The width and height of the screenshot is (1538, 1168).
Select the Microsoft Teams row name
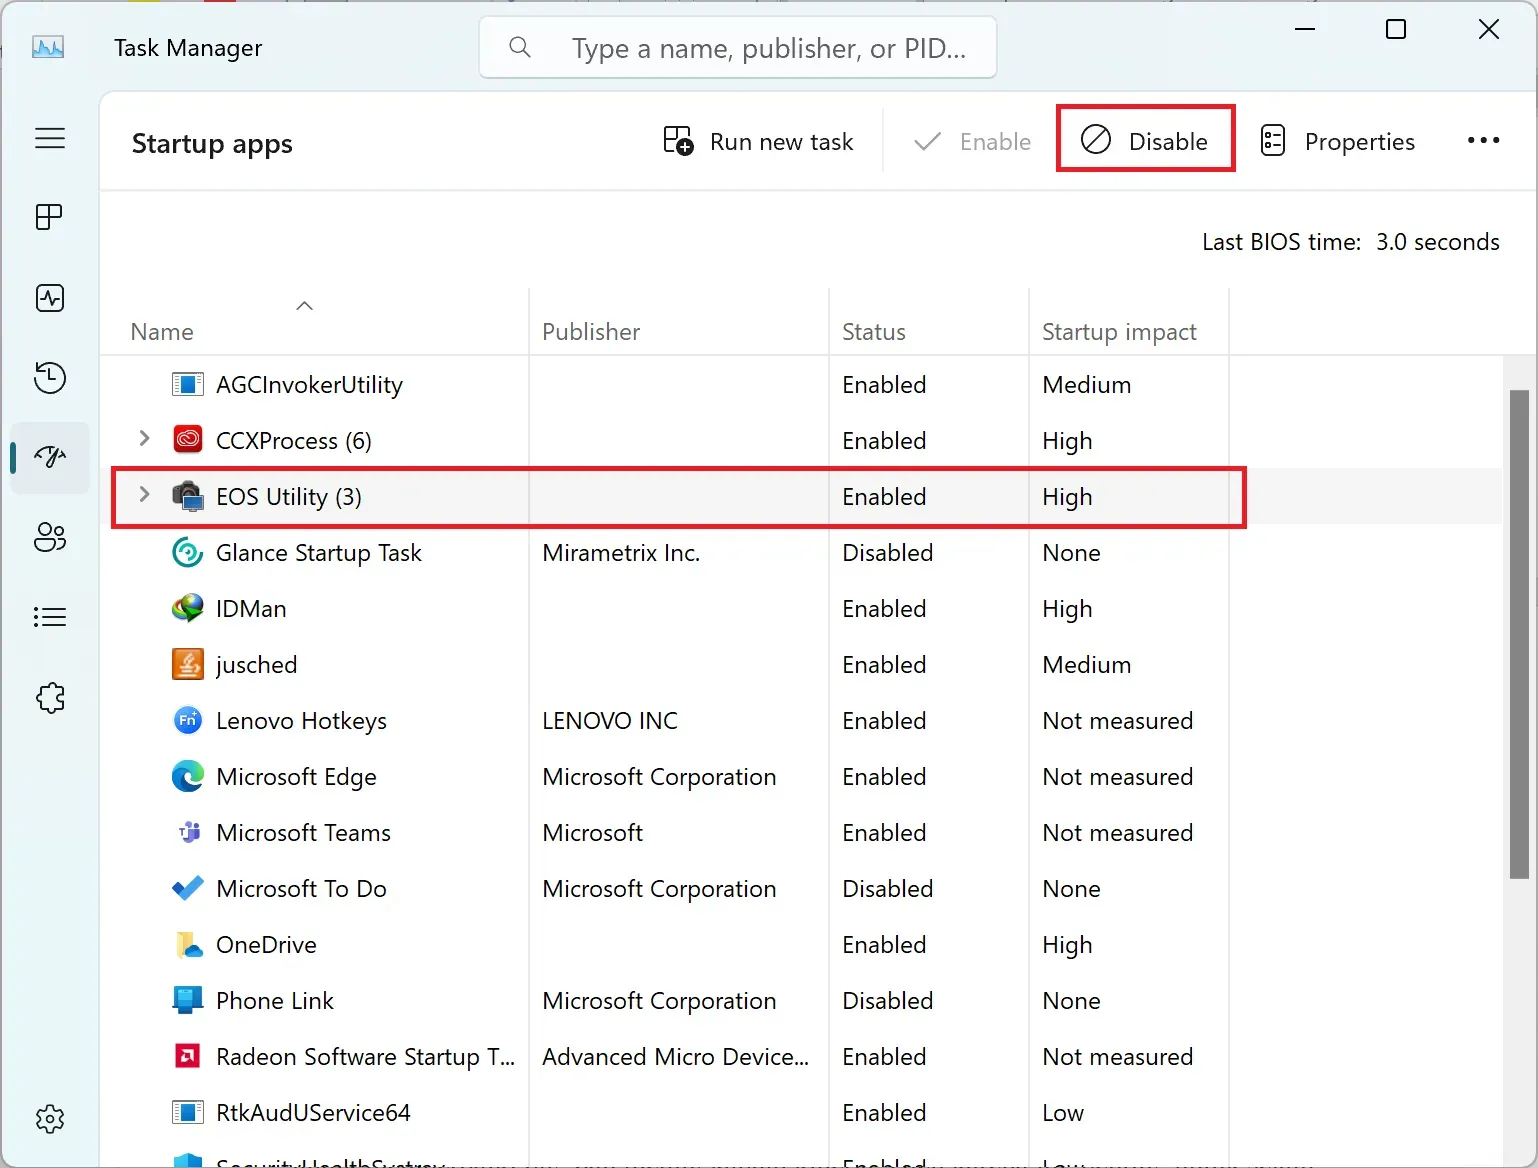pos(303,832)
